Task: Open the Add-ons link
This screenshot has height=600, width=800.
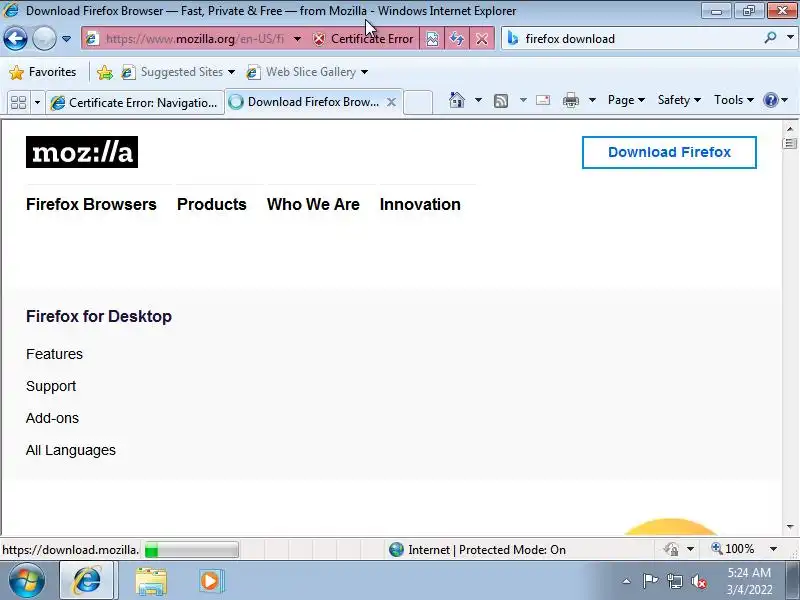Action: [53, 418]
